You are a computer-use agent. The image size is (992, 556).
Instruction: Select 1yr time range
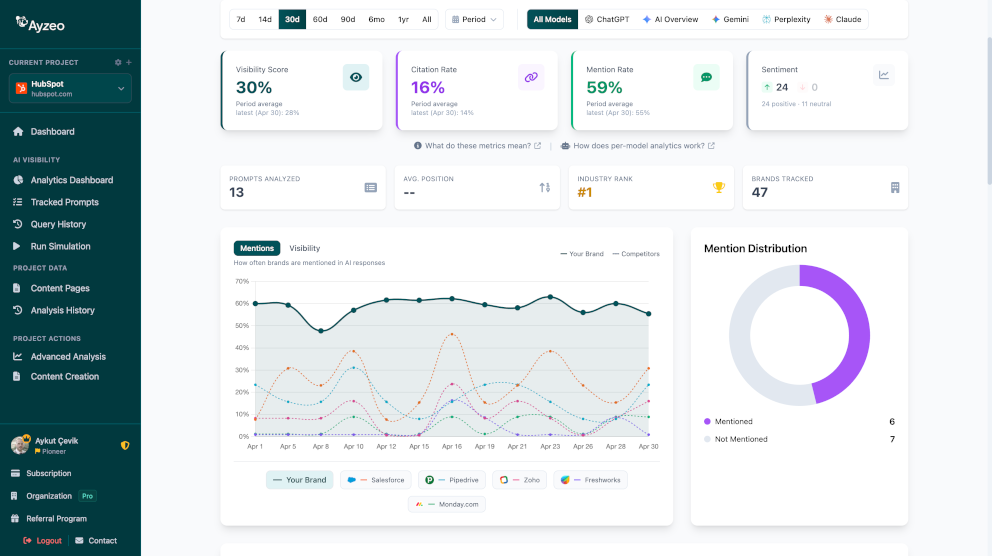(404, 20)
